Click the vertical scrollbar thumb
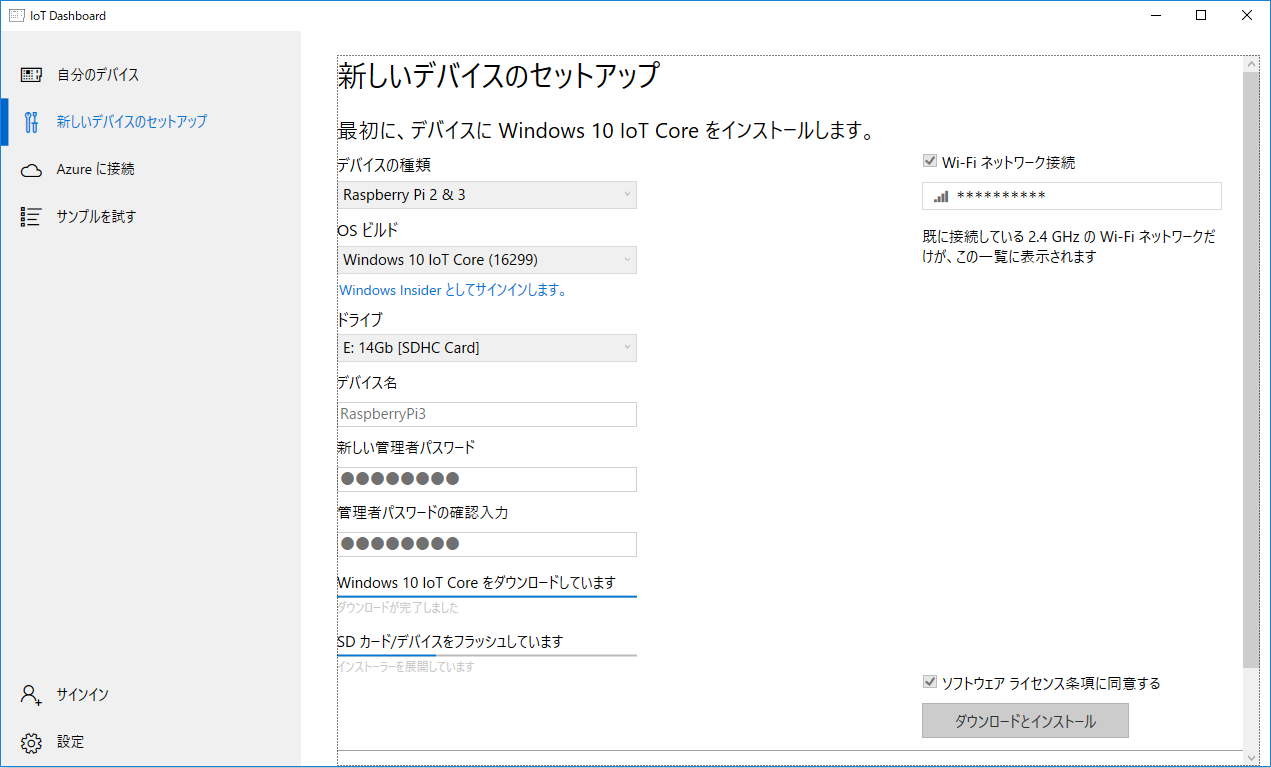The image size is (1271, 768). tap(1251, 370)
